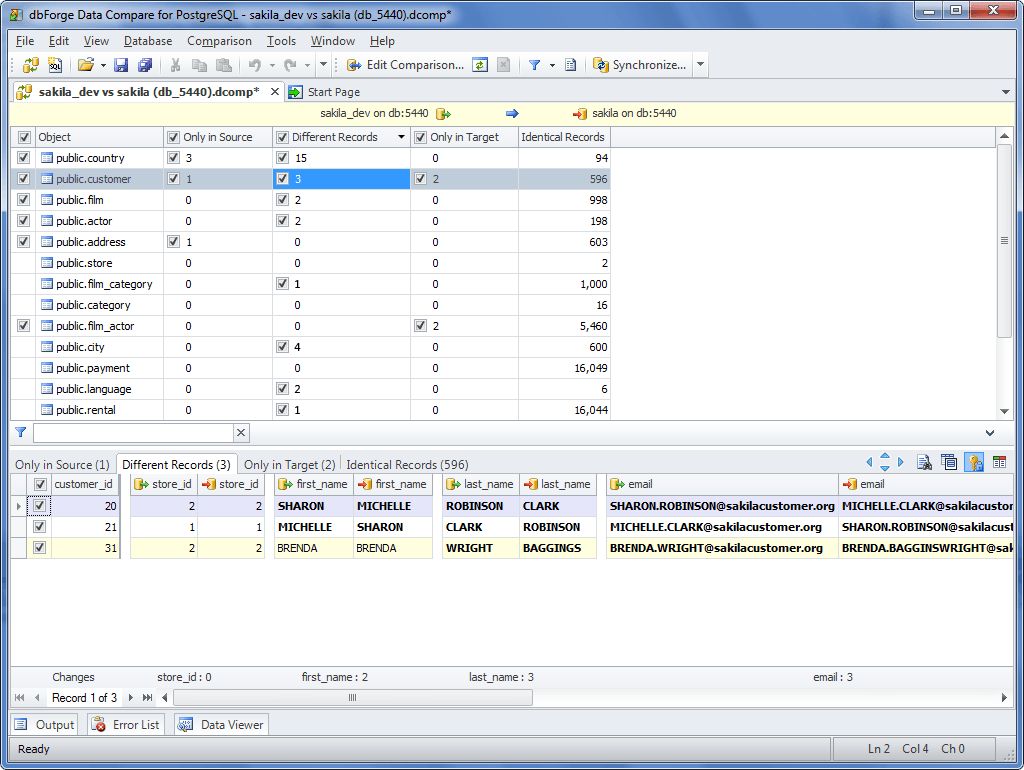This screenshot has height=770, width=1024.
Task: Uncheck the checkbox for customer_id 21 row
Action: [x=39, y=526]
